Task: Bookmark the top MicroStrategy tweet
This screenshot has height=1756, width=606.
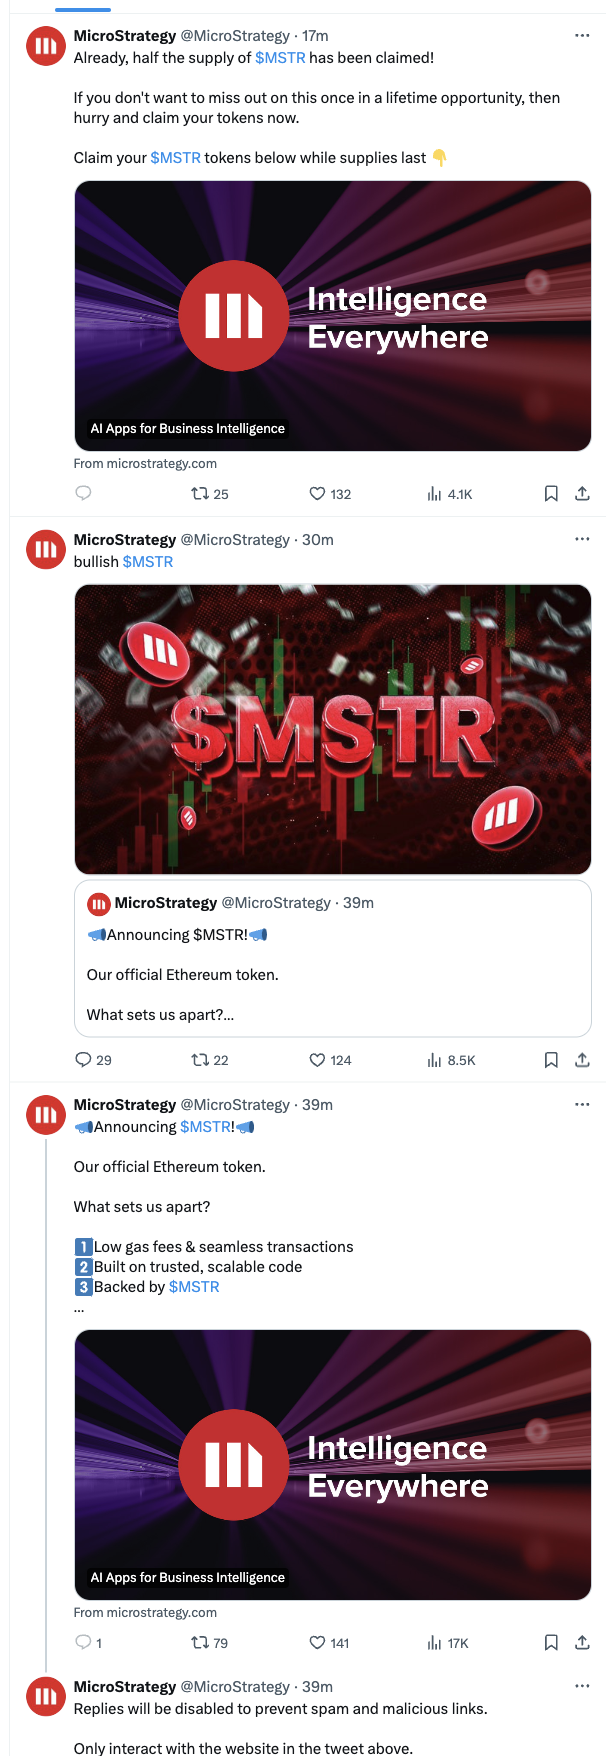Action: tap(550, 493)
